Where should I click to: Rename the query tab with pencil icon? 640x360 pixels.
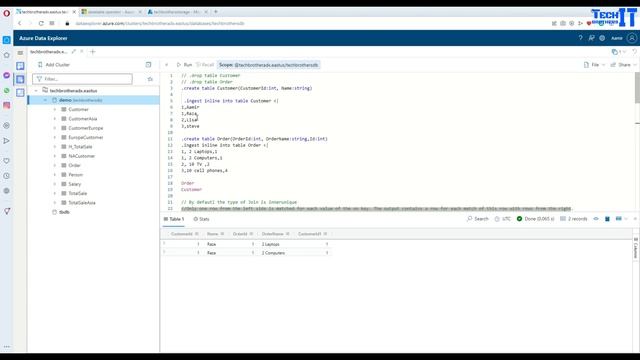point(73,52)
